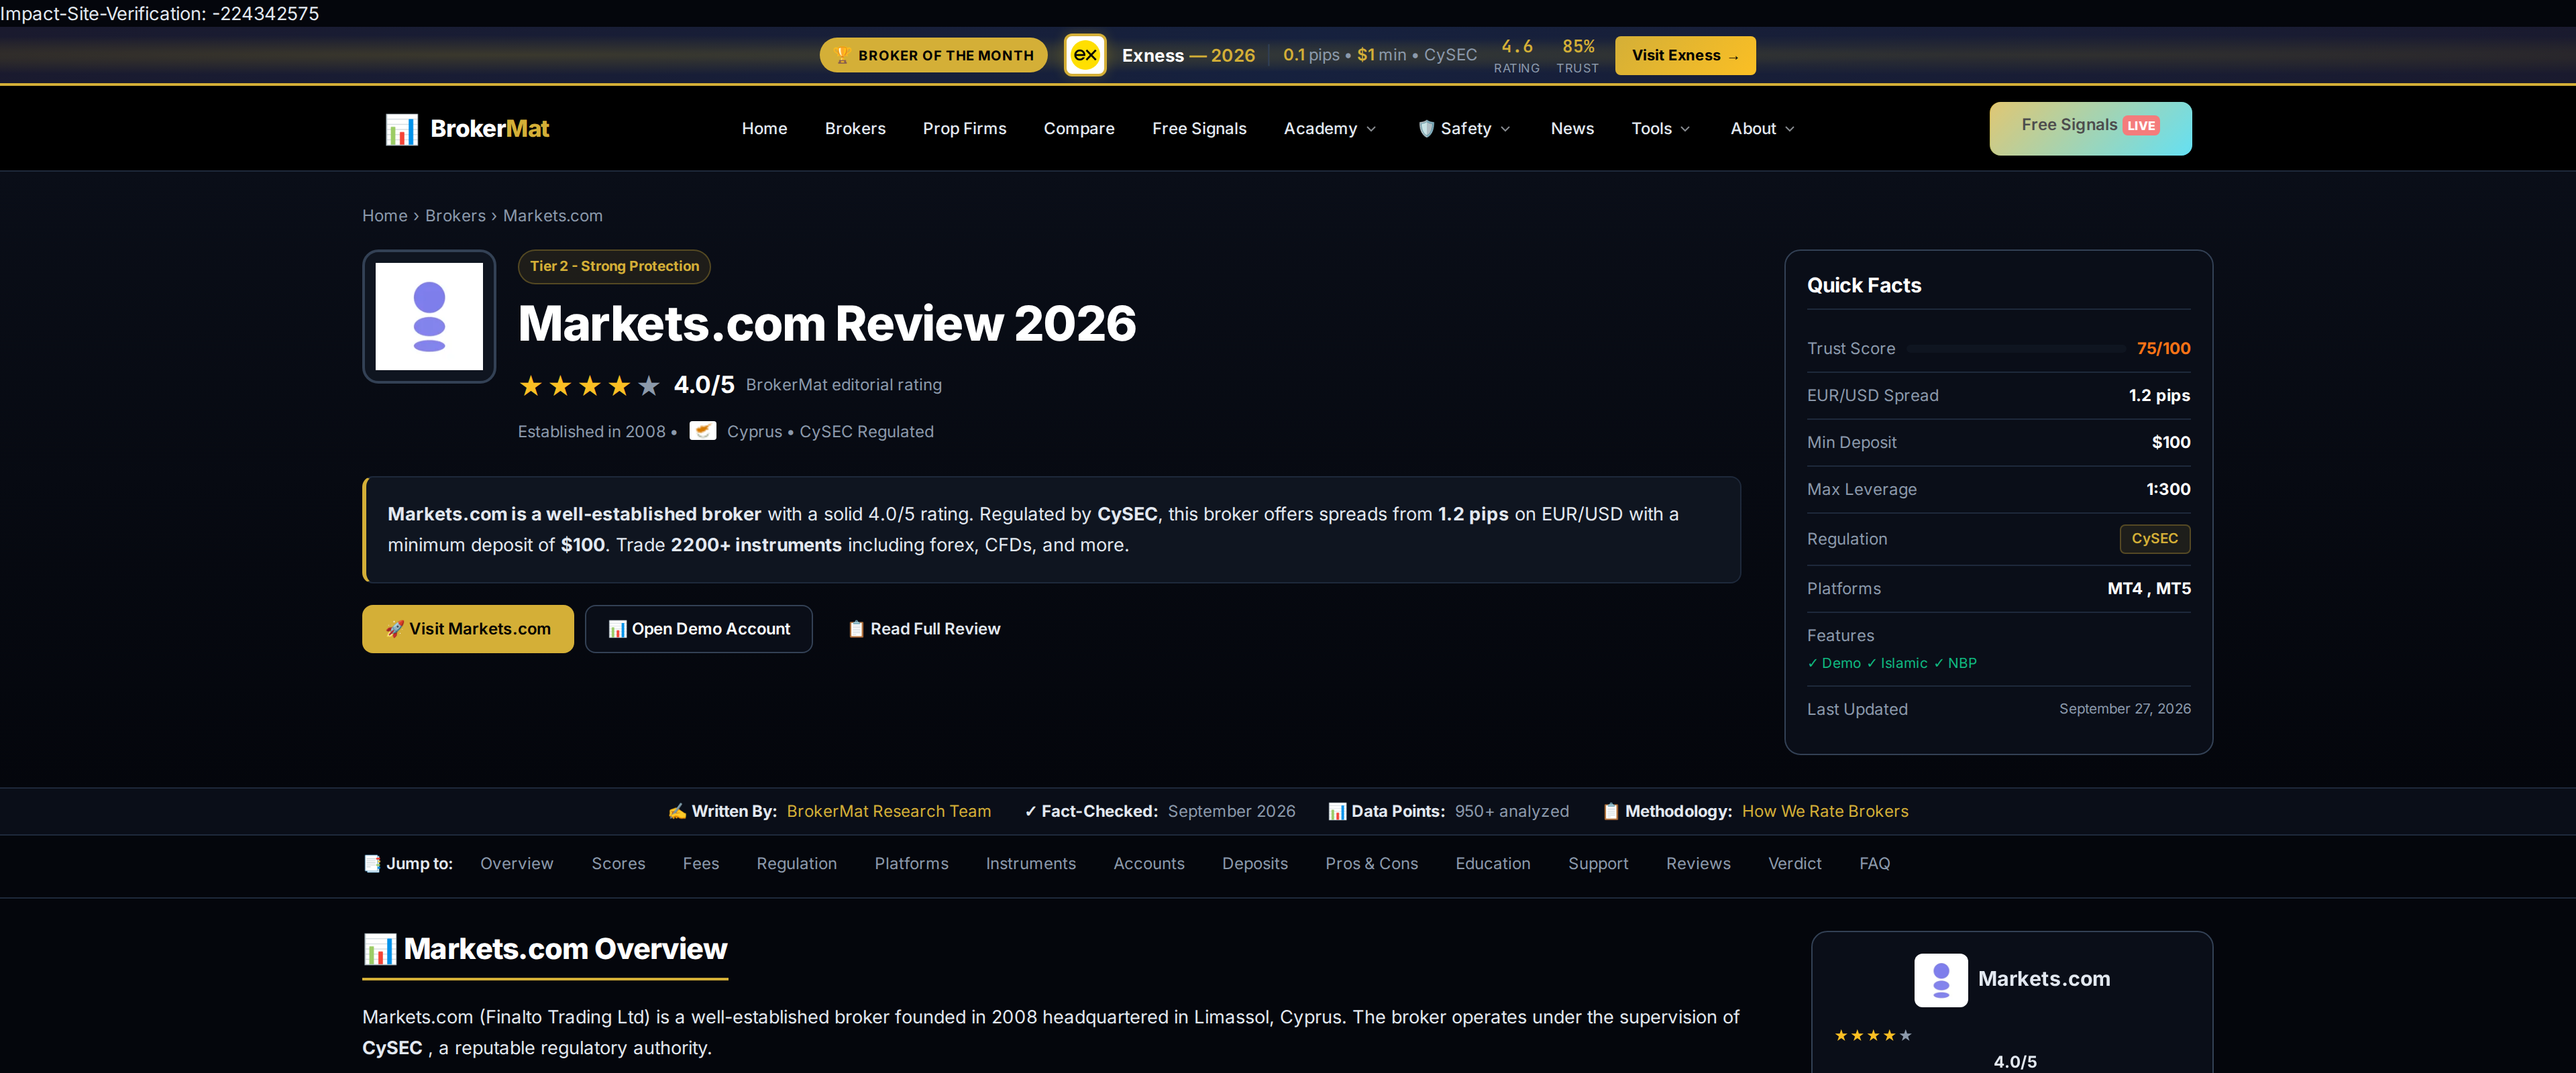The width and height of the screenshot is (2576, 1073).
Task: Click the Brokers breadcrumb link
Action: (455, 215)
